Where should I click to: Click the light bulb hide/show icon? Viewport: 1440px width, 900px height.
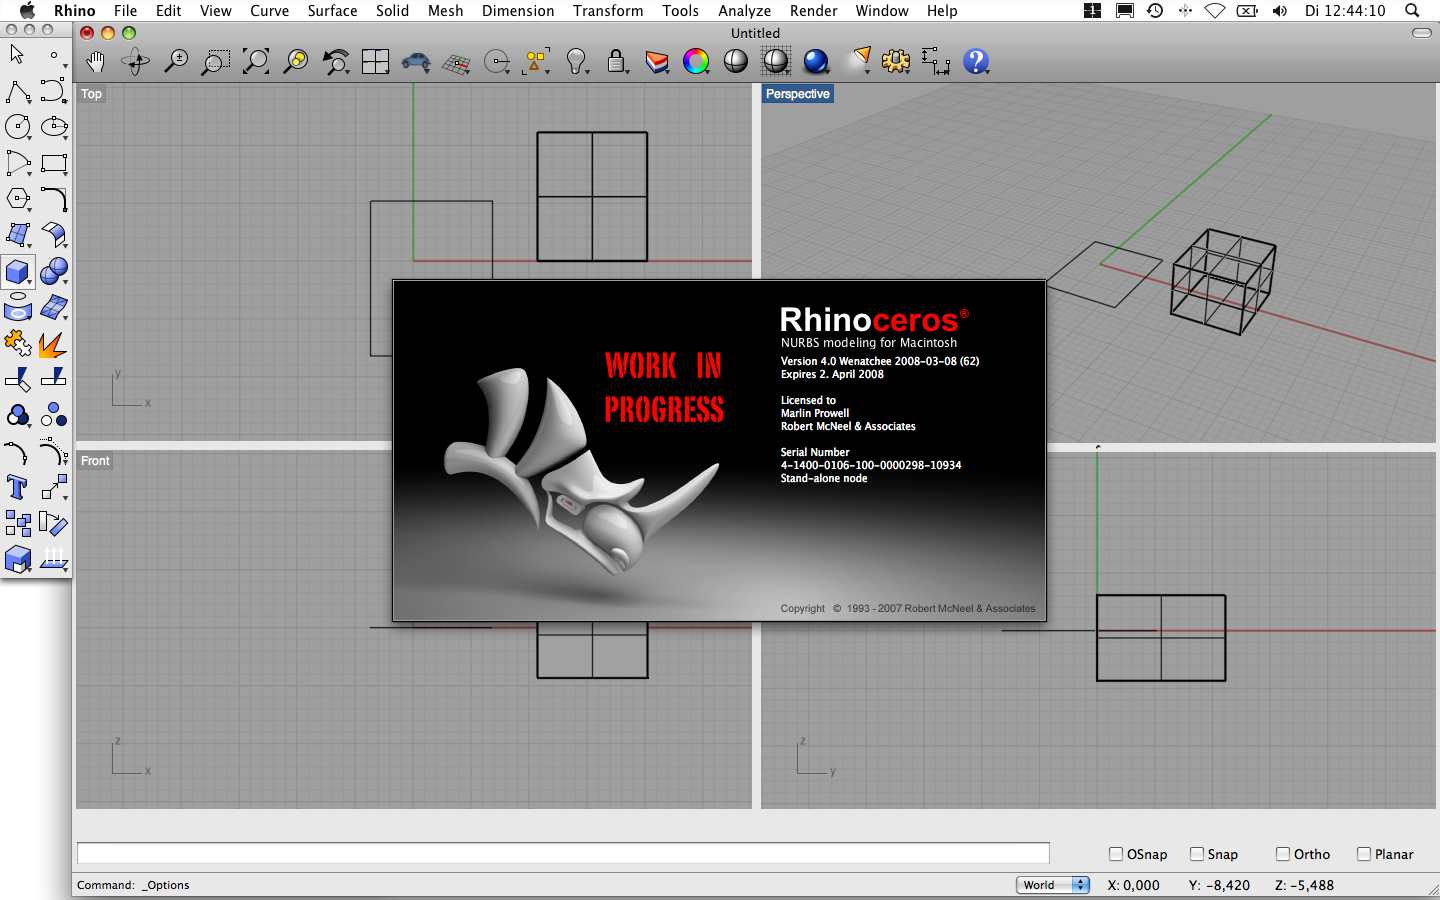point(576,62)
